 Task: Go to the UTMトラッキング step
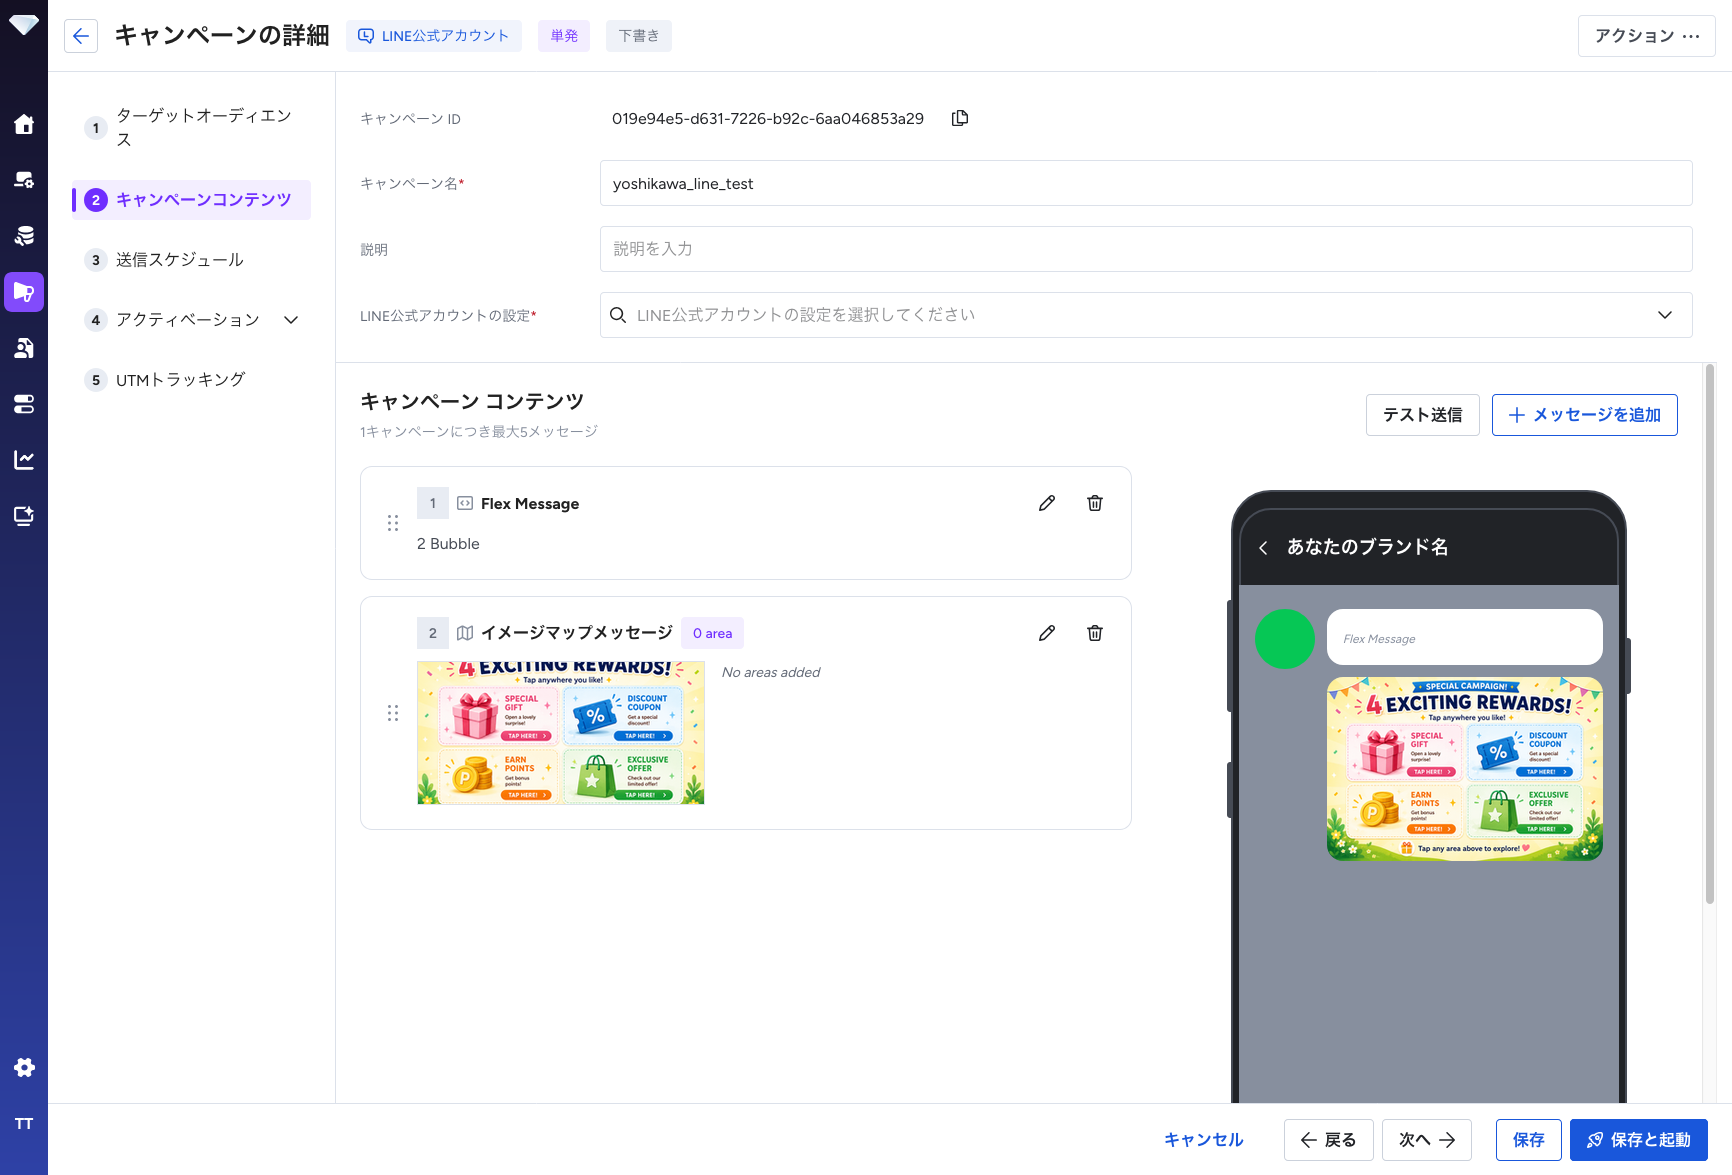(180, 380)
